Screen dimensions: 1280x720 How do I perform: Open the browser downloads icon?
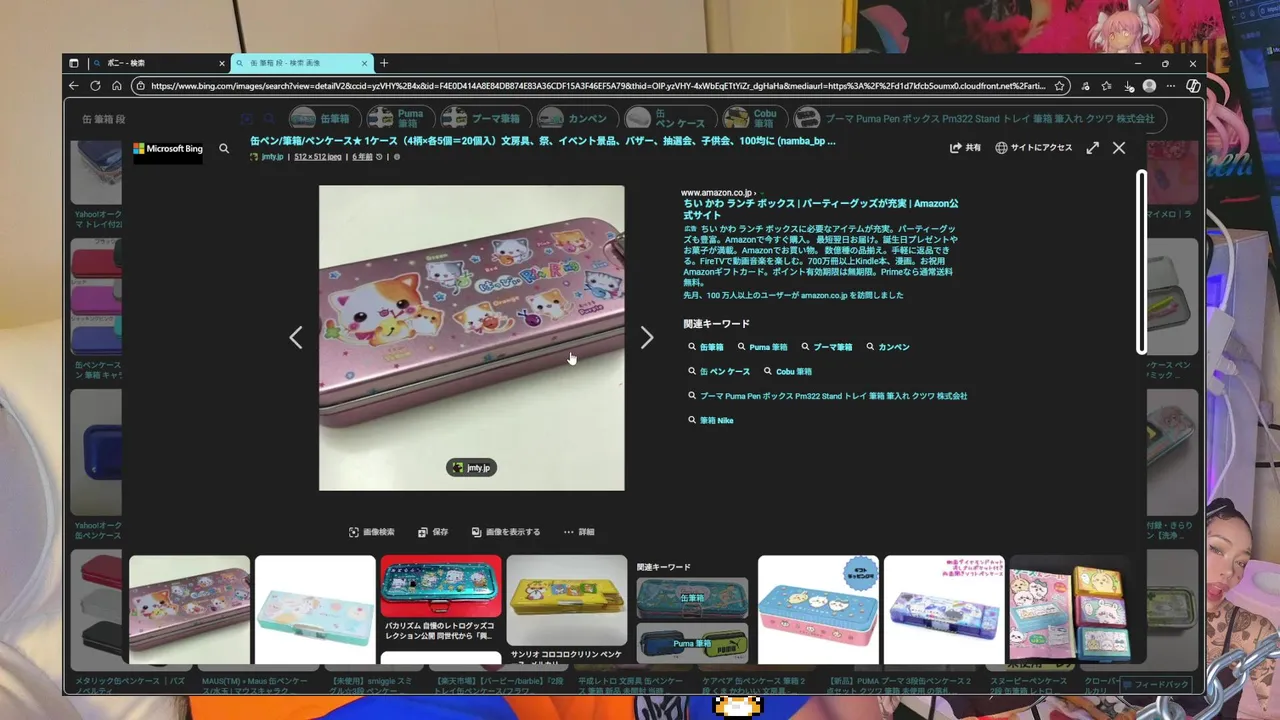click(x=1129, y=86)
